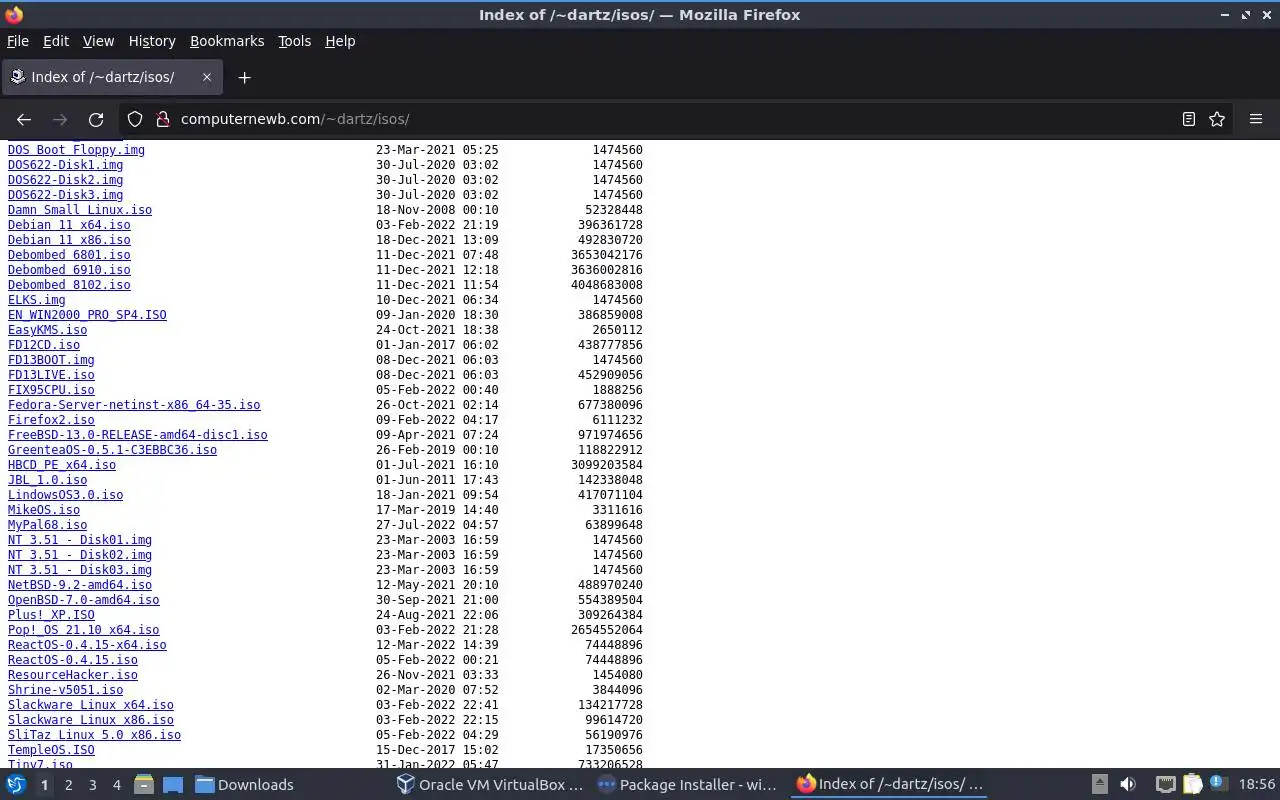Go back to the previous page

click(24, 119)
